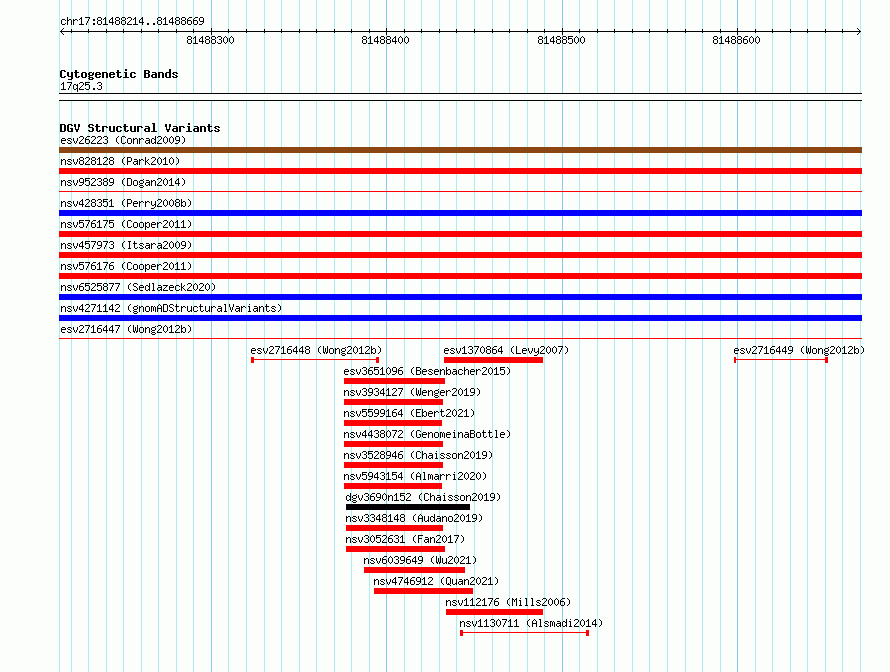Click the DGV Structural Variants track title
The height and width of the screenshot is (672, 890).
coord(140,128)
